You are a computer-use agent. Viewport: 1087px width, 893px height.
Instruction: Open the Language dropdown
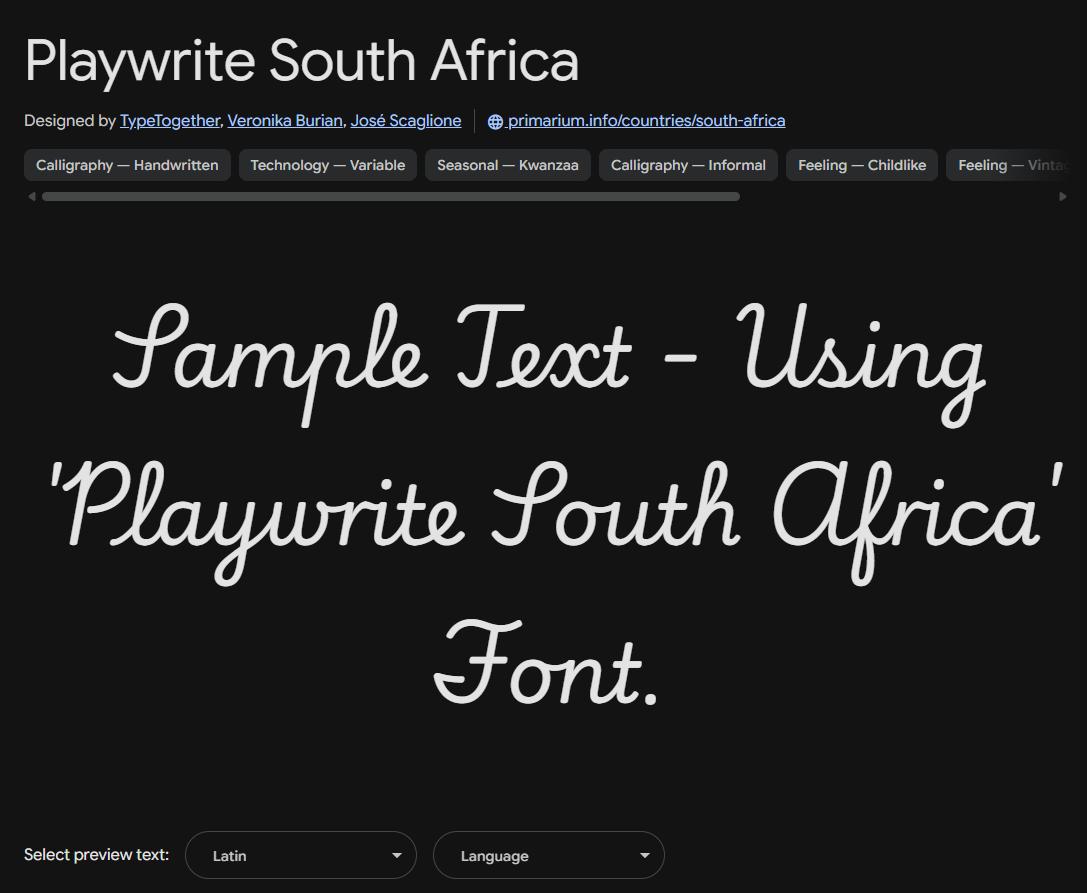pyautogui.click(x=549, y=855)
